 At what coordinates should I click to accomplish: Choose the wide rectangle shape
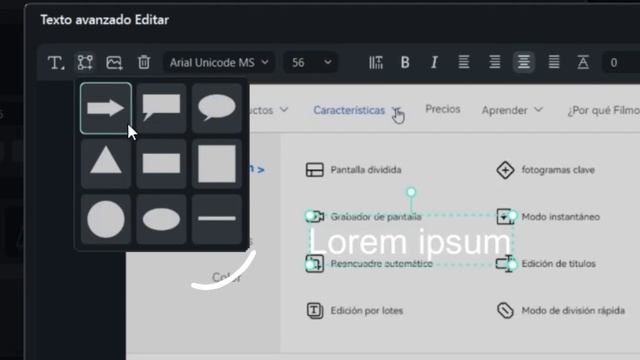pyautogui.click(x=161, y=164)
